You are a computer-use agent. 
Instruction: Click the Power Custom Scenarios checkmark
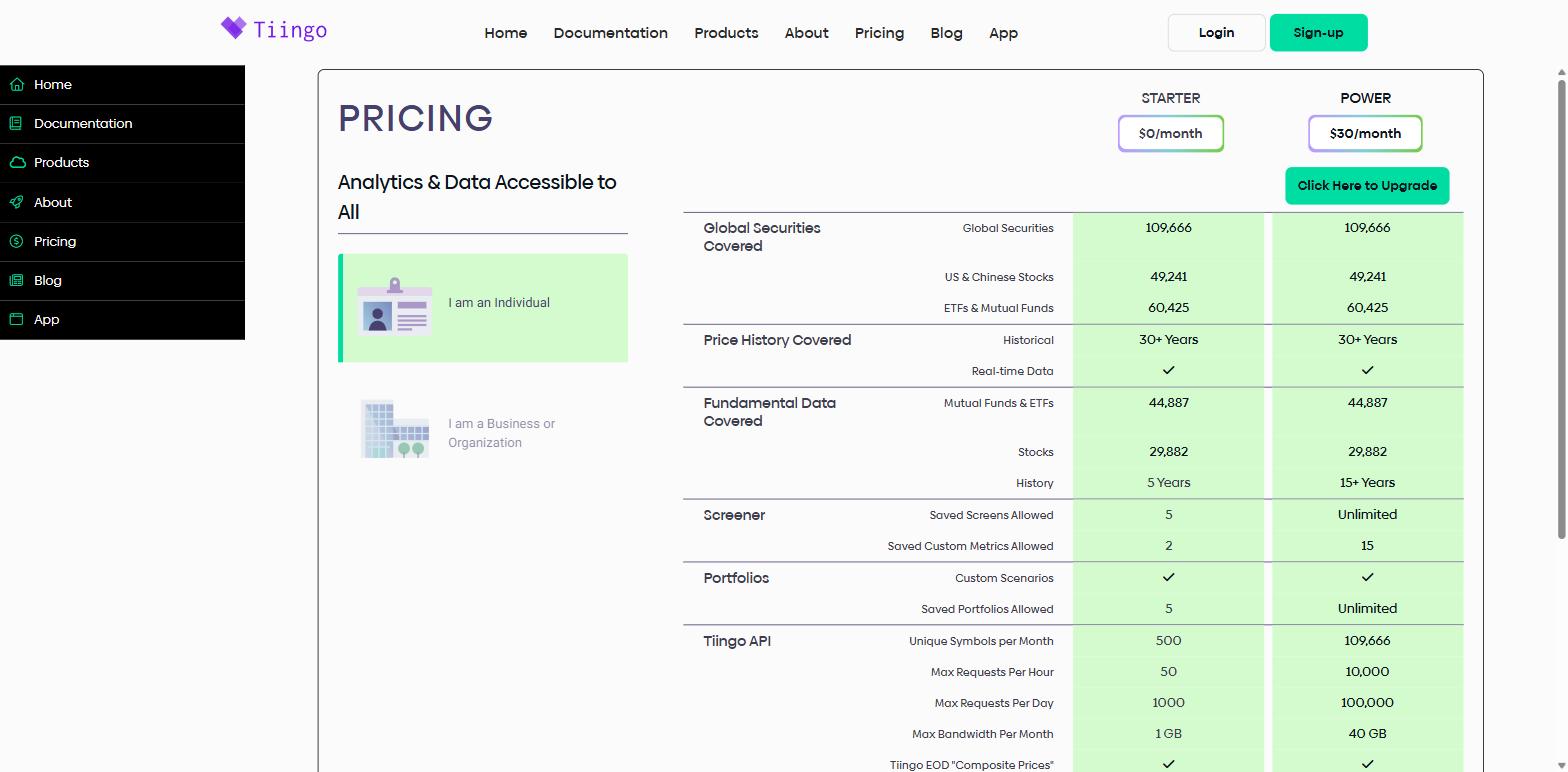[x=1367, y=577]
